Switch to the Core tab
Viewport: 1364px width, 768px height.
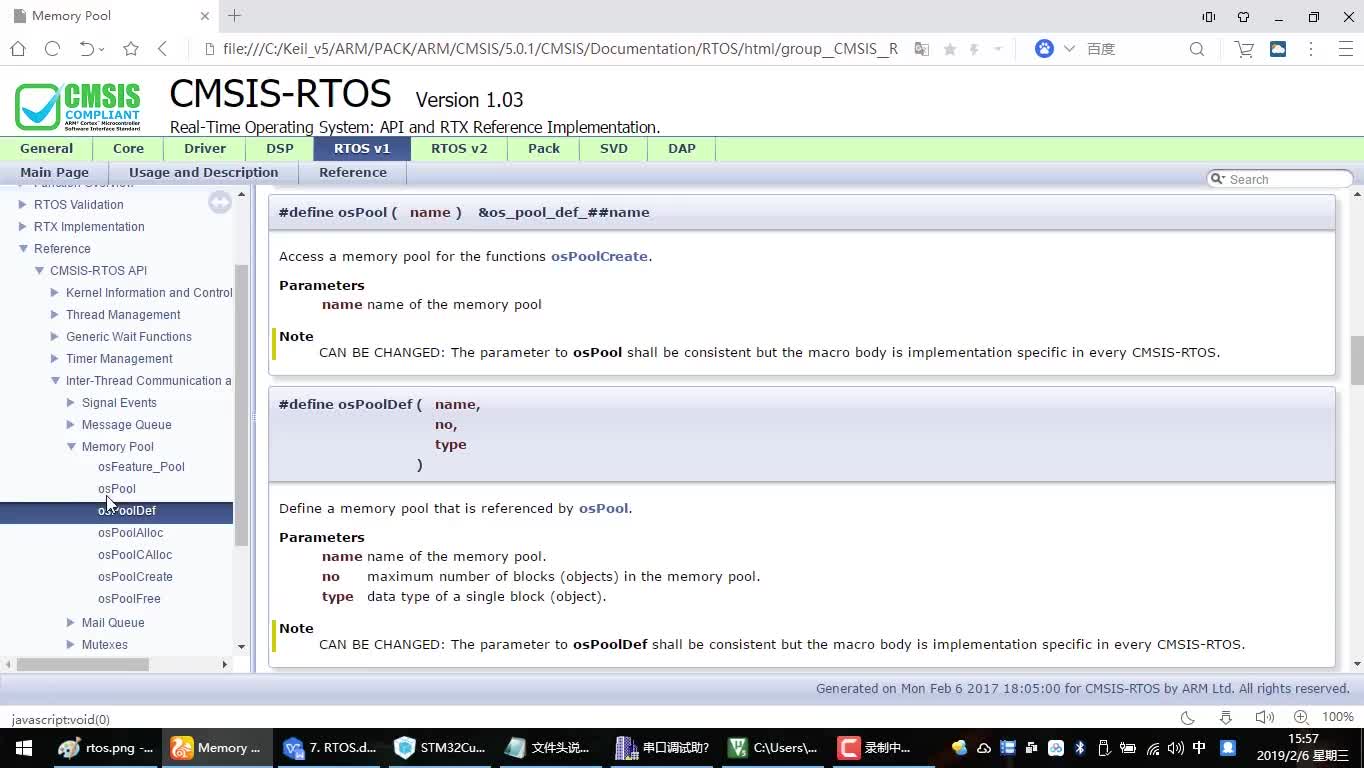pos(128,148)
